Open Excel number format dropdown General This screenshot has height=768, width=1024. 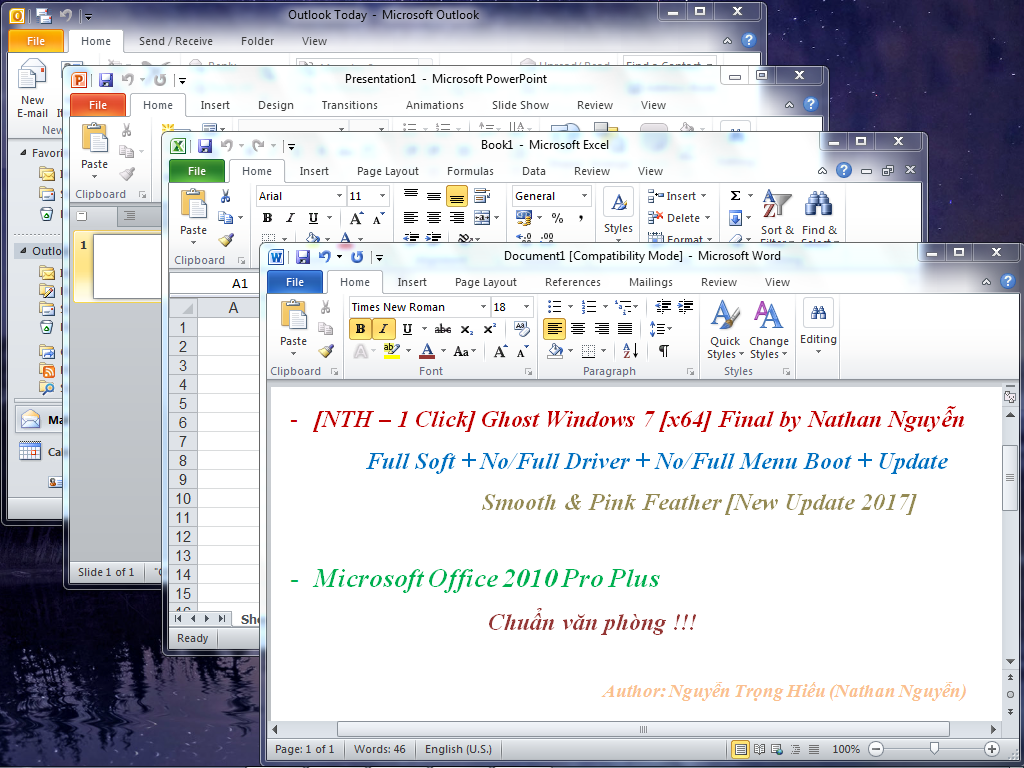click(584, 196)
